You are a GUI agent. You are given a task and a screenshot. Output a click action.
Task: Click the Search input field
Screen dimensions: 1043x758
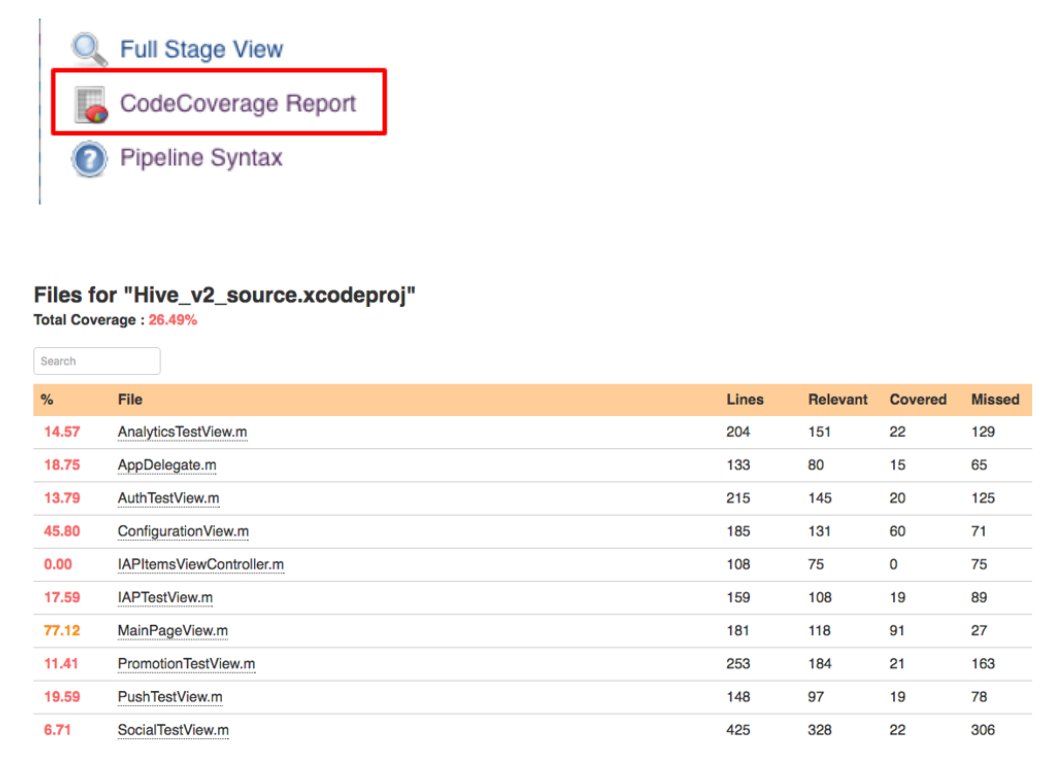pos(97,361)
